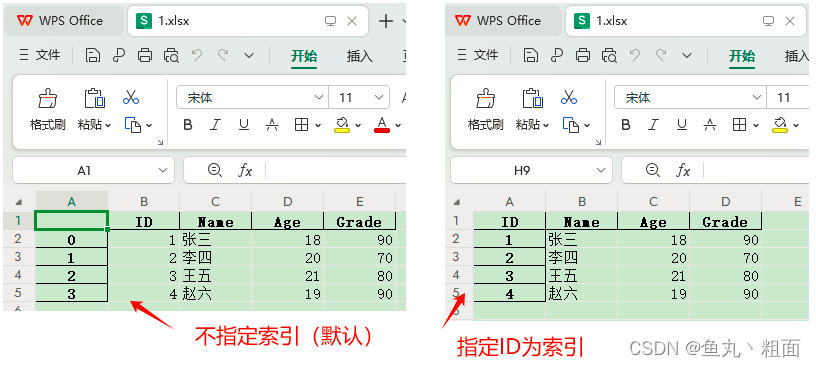Toggle Strikethrough in right window
This screenshot has height=367, width=816.
710,125
